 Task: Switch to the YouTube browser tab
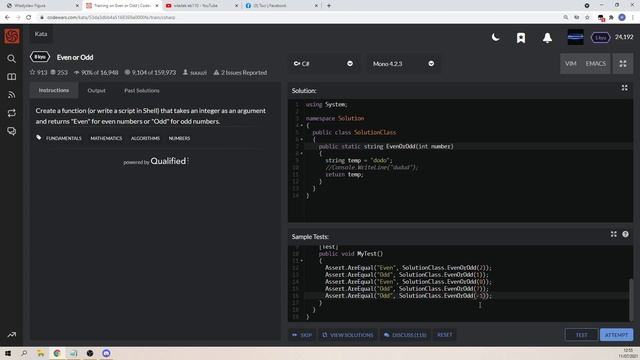click(x=202, y=6)
